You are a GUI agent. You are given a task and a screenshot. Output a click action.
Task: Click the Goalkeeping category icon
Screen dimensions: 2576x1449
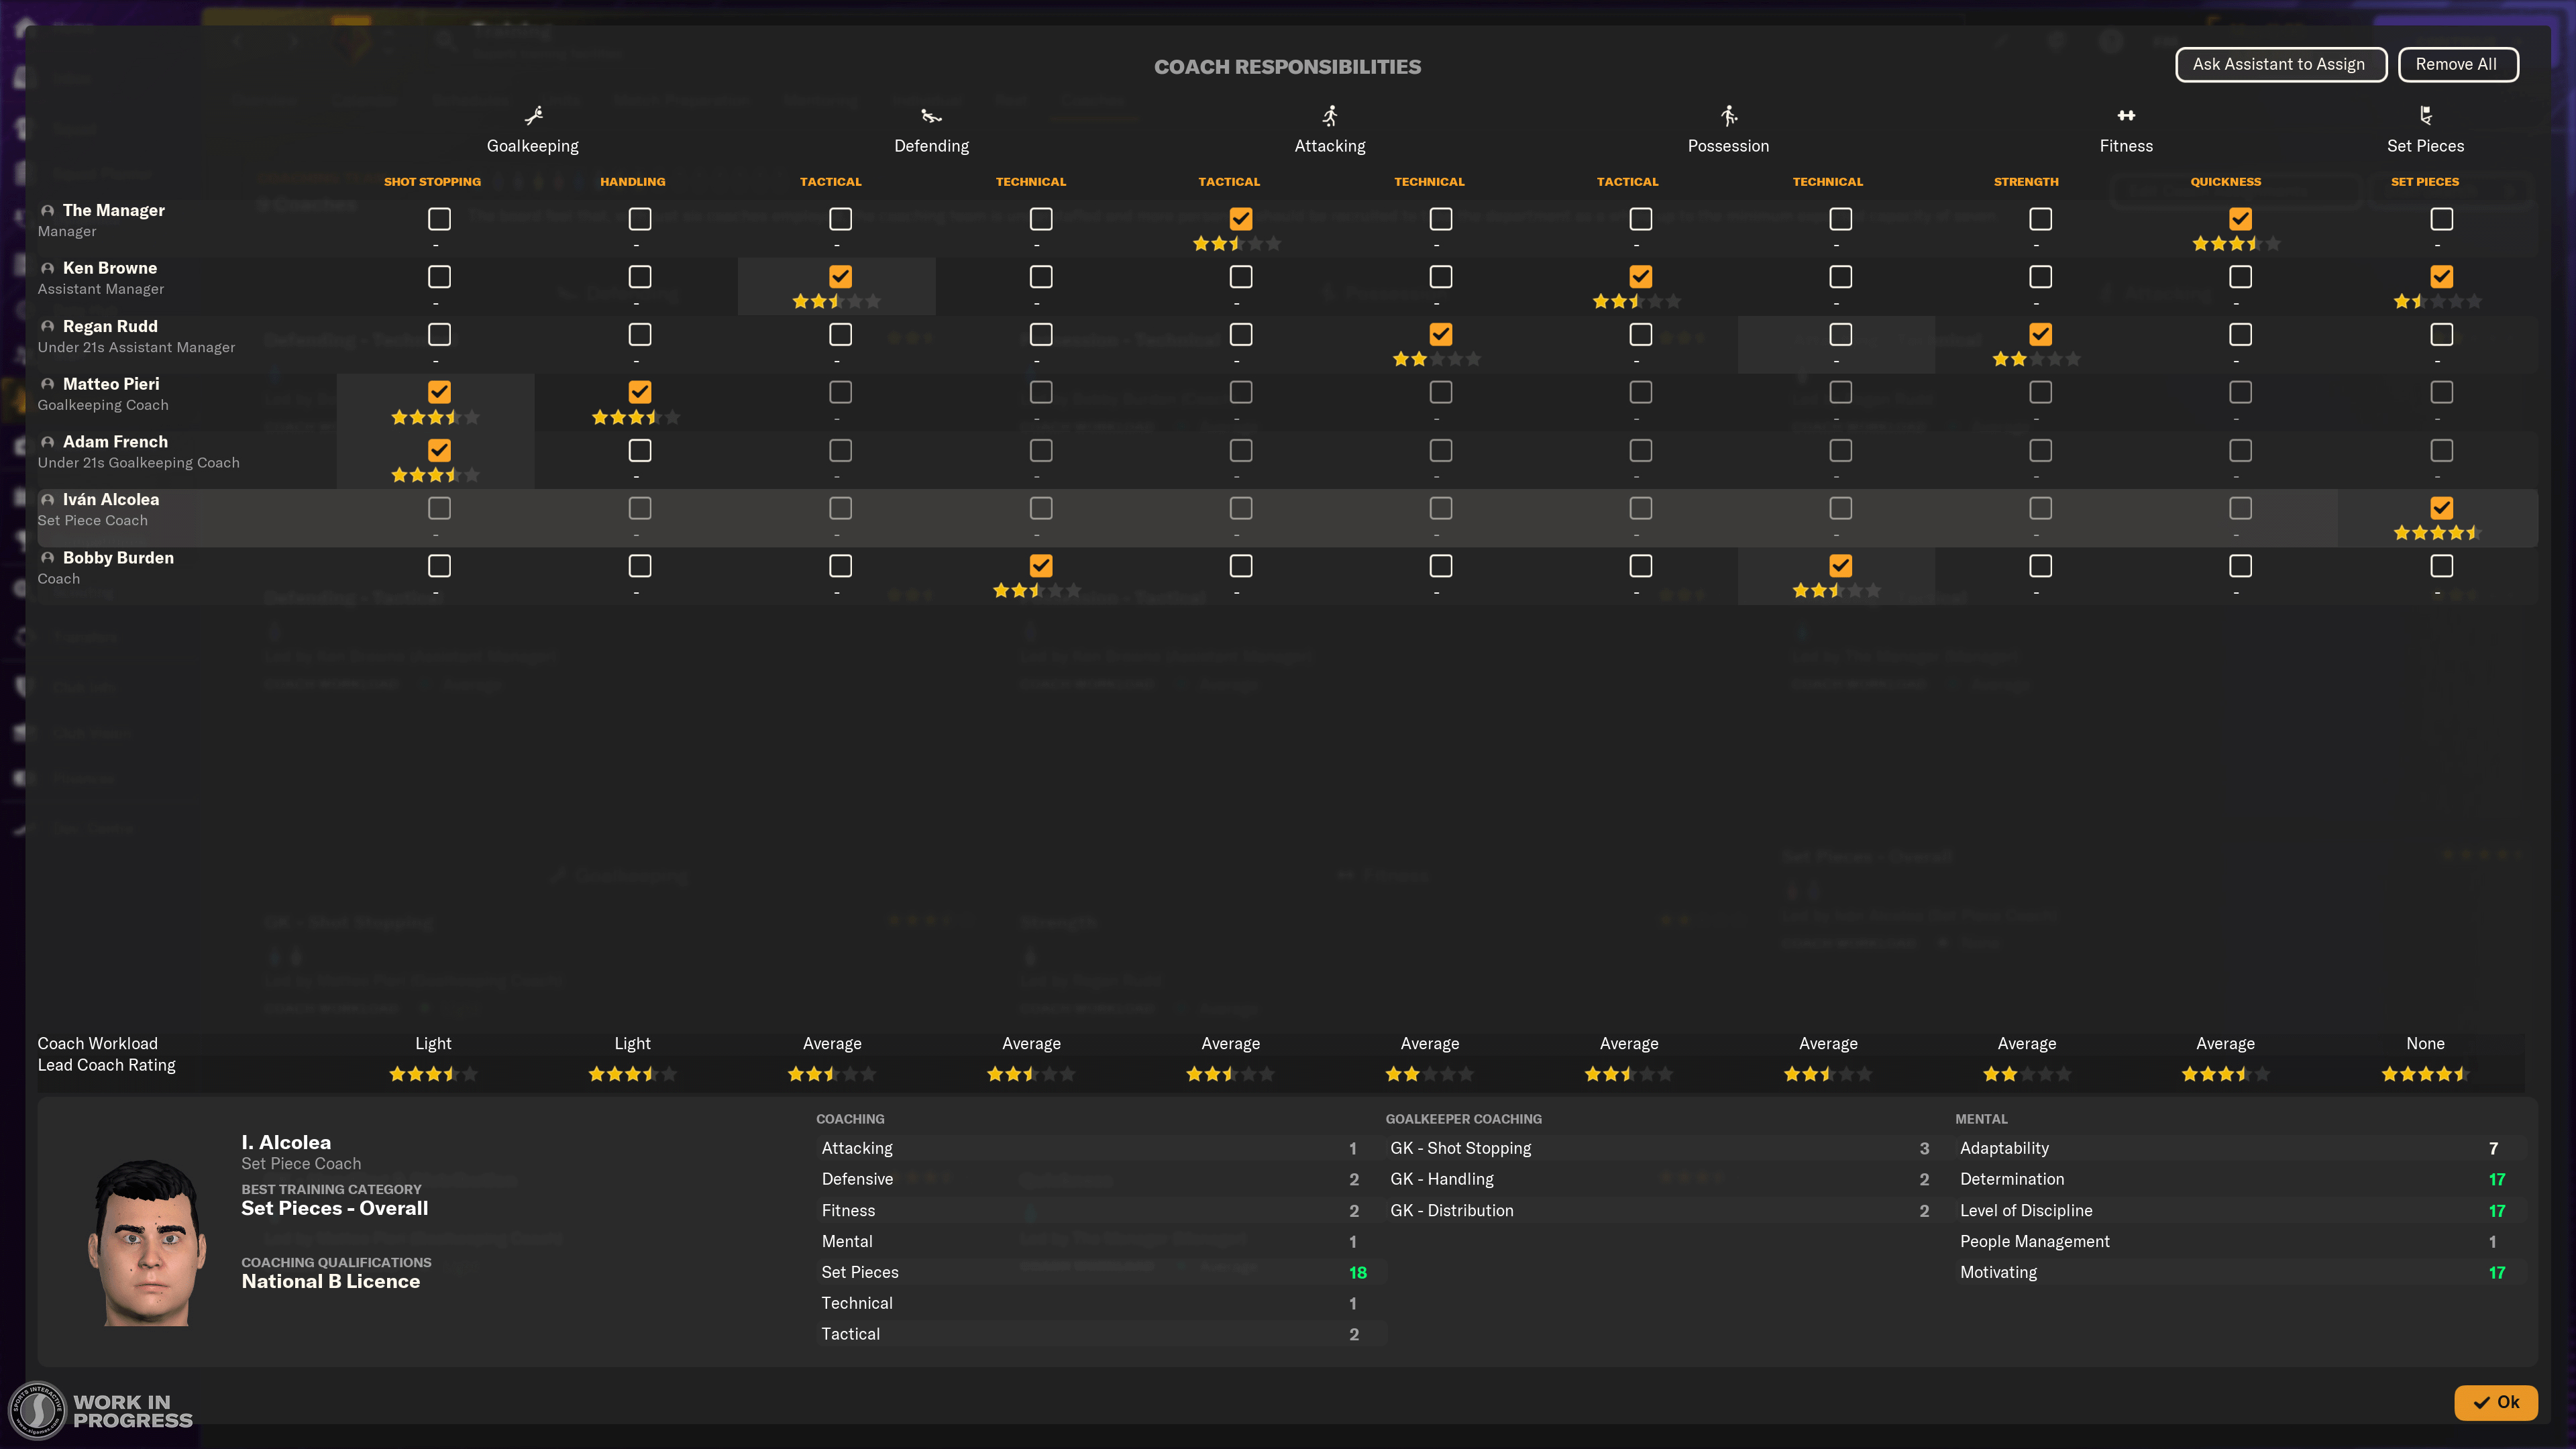click(533, 116)
